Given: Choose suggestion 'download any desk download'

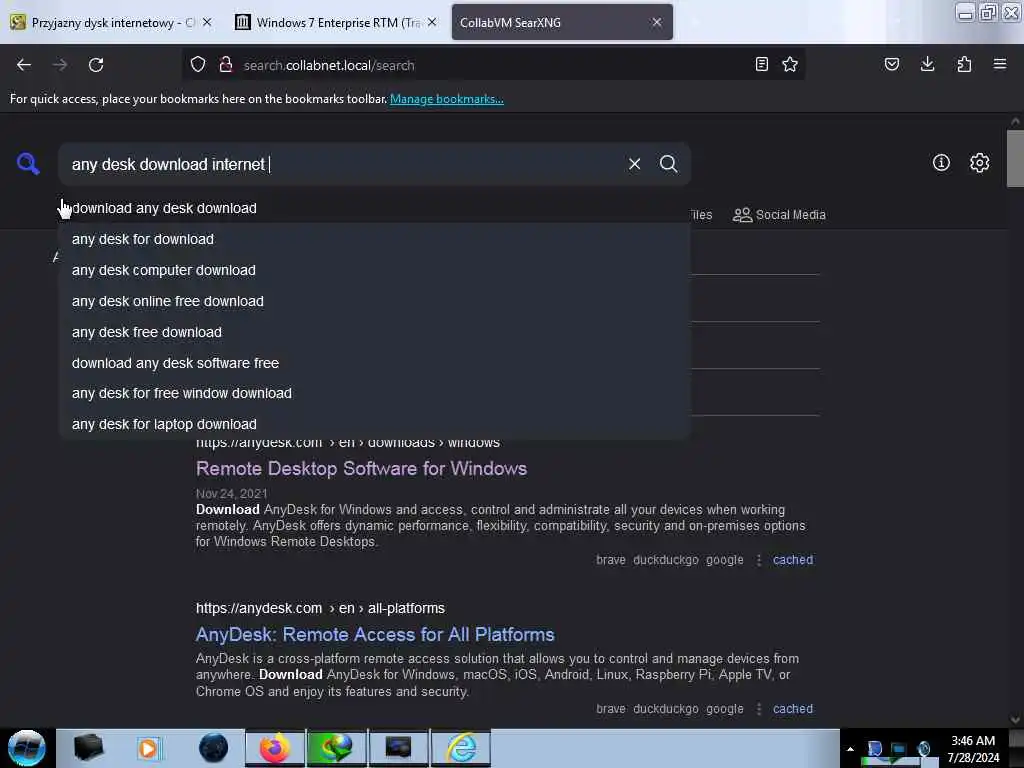Looking at the screenshot, I should pyautogui.click(x=374, y=208).
